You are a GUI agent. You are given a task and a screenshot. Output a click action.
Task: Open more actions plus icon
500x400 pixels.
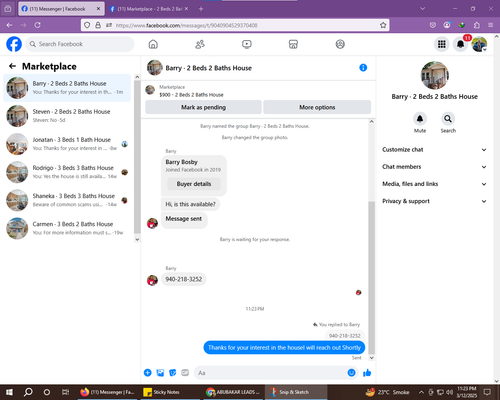click(x=148, y=373)
